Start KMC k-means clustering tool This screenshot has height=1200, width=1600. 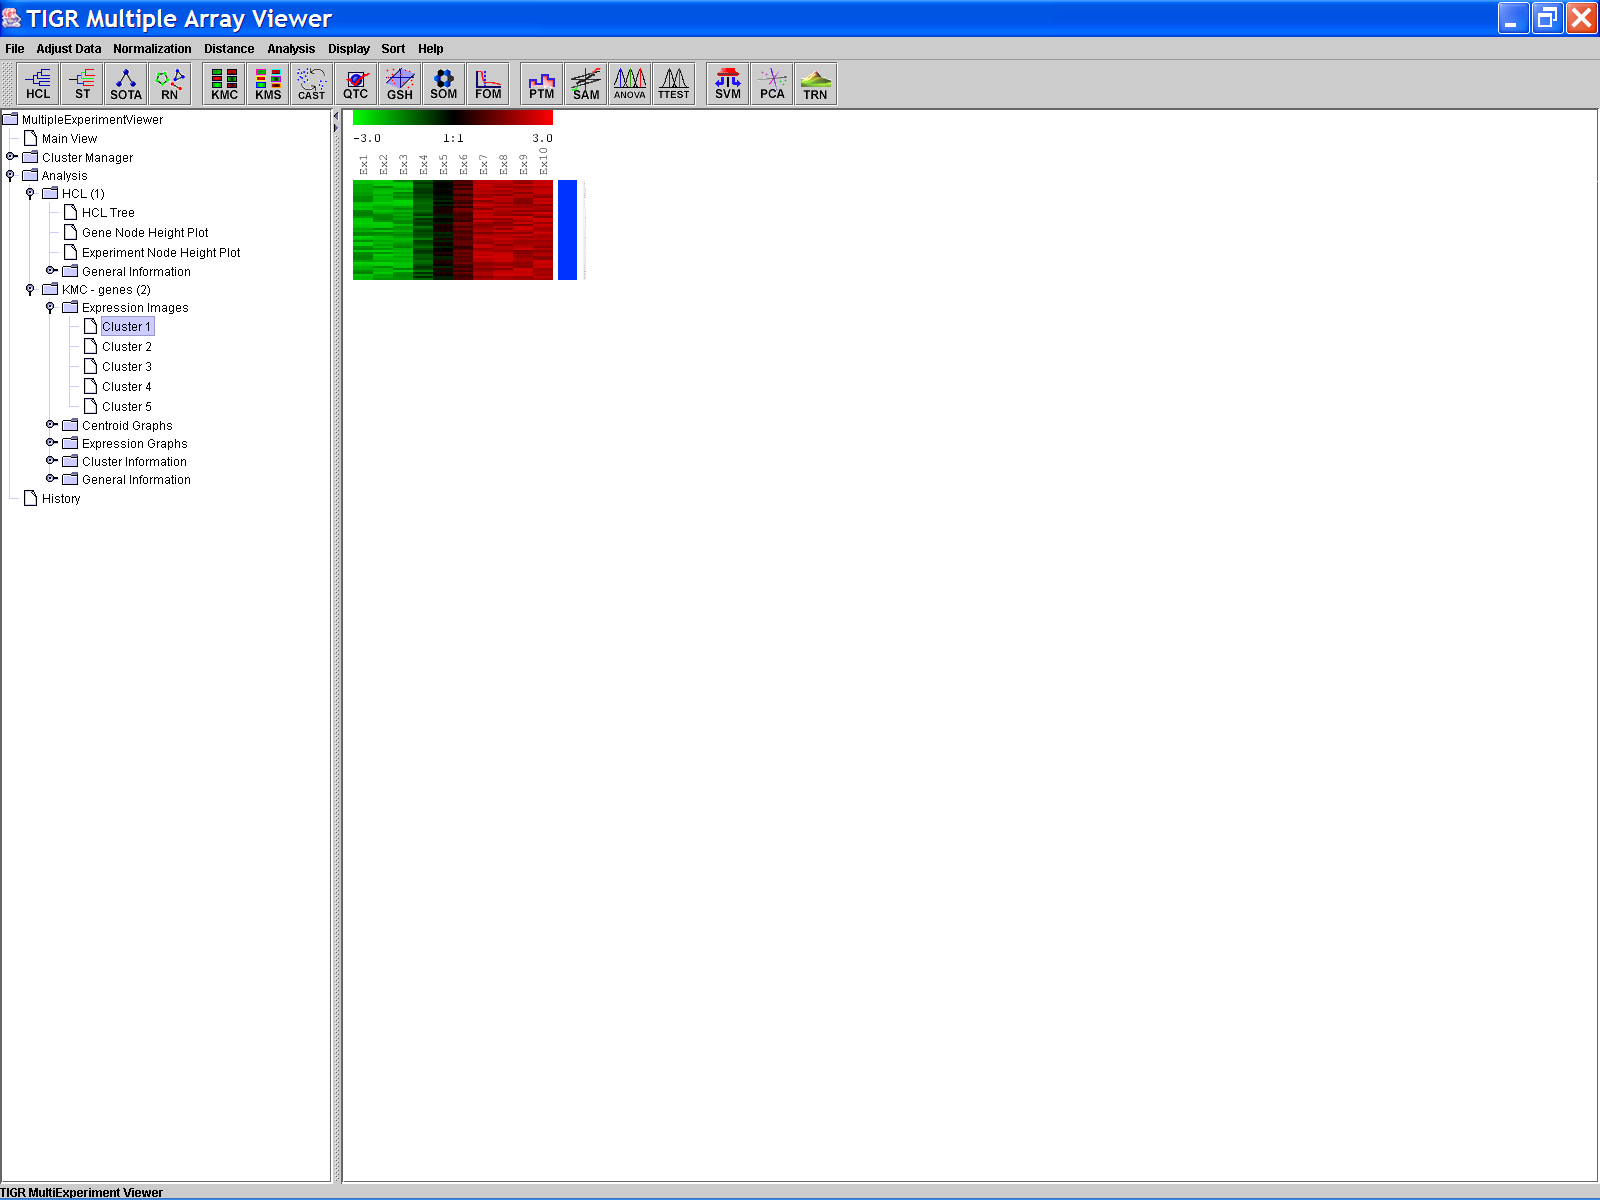tap(224, 84)
